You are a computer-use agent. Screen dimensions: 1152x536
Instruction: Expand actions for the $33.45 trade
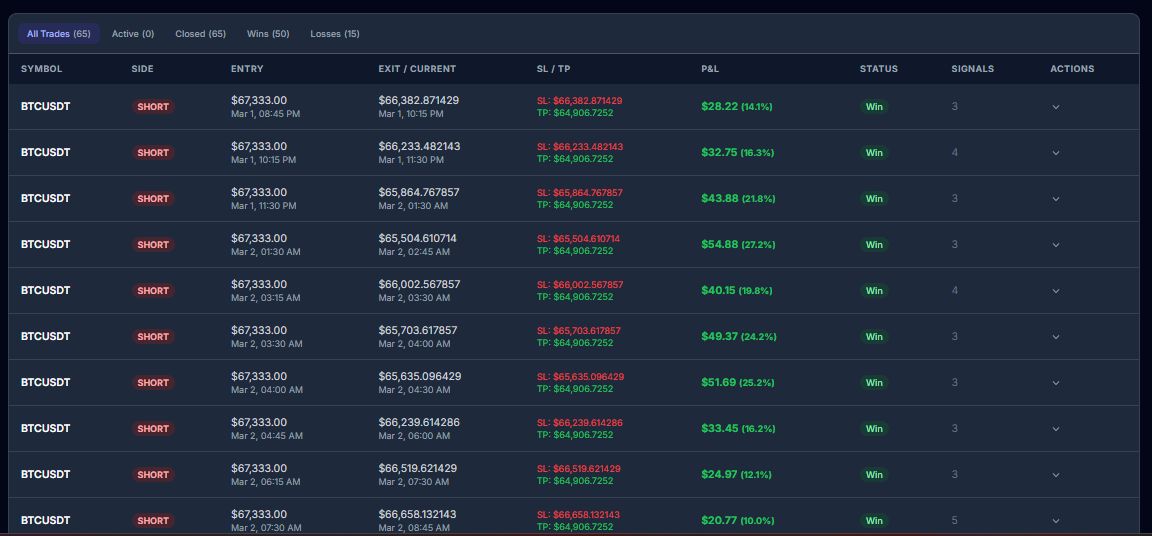[x=1056, y=429]
